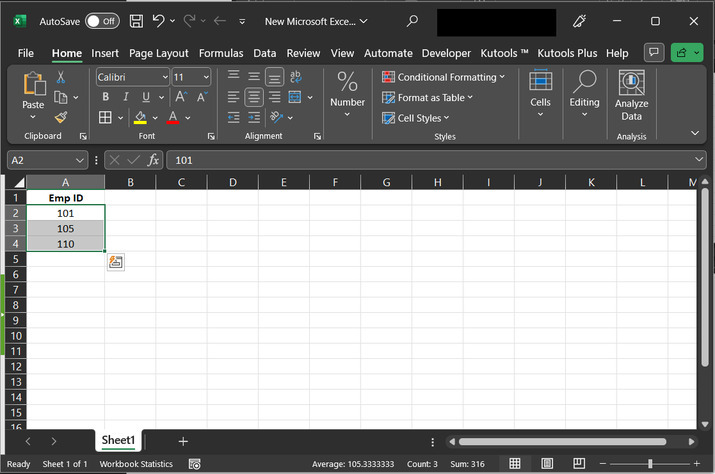Open the File tab
Viewport: 715px width, 474px height.
pyautogui.click(x=26, y=53)
